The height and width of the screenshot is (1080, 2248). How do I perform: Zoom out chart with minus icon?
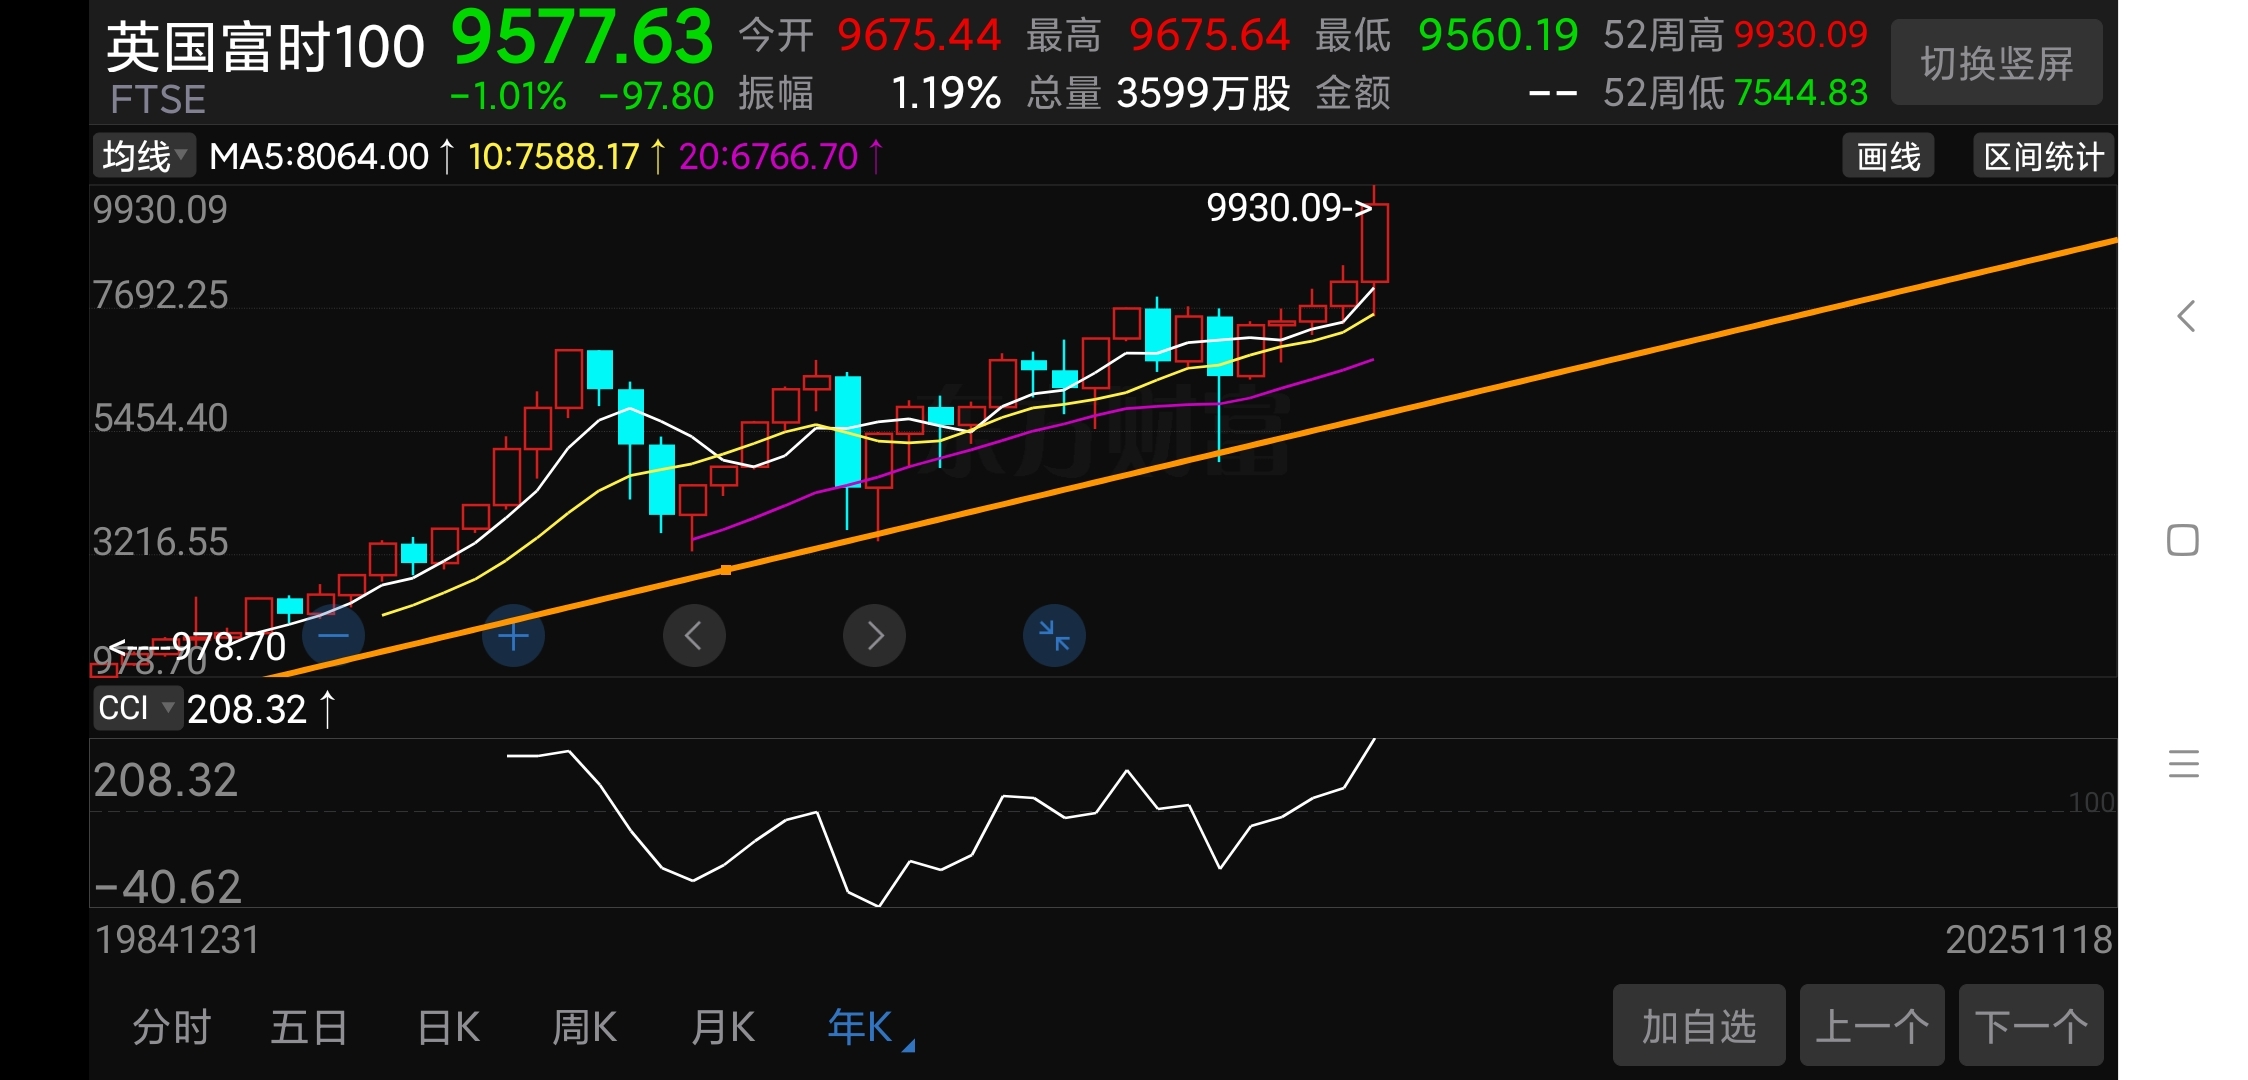click(333, 635)
